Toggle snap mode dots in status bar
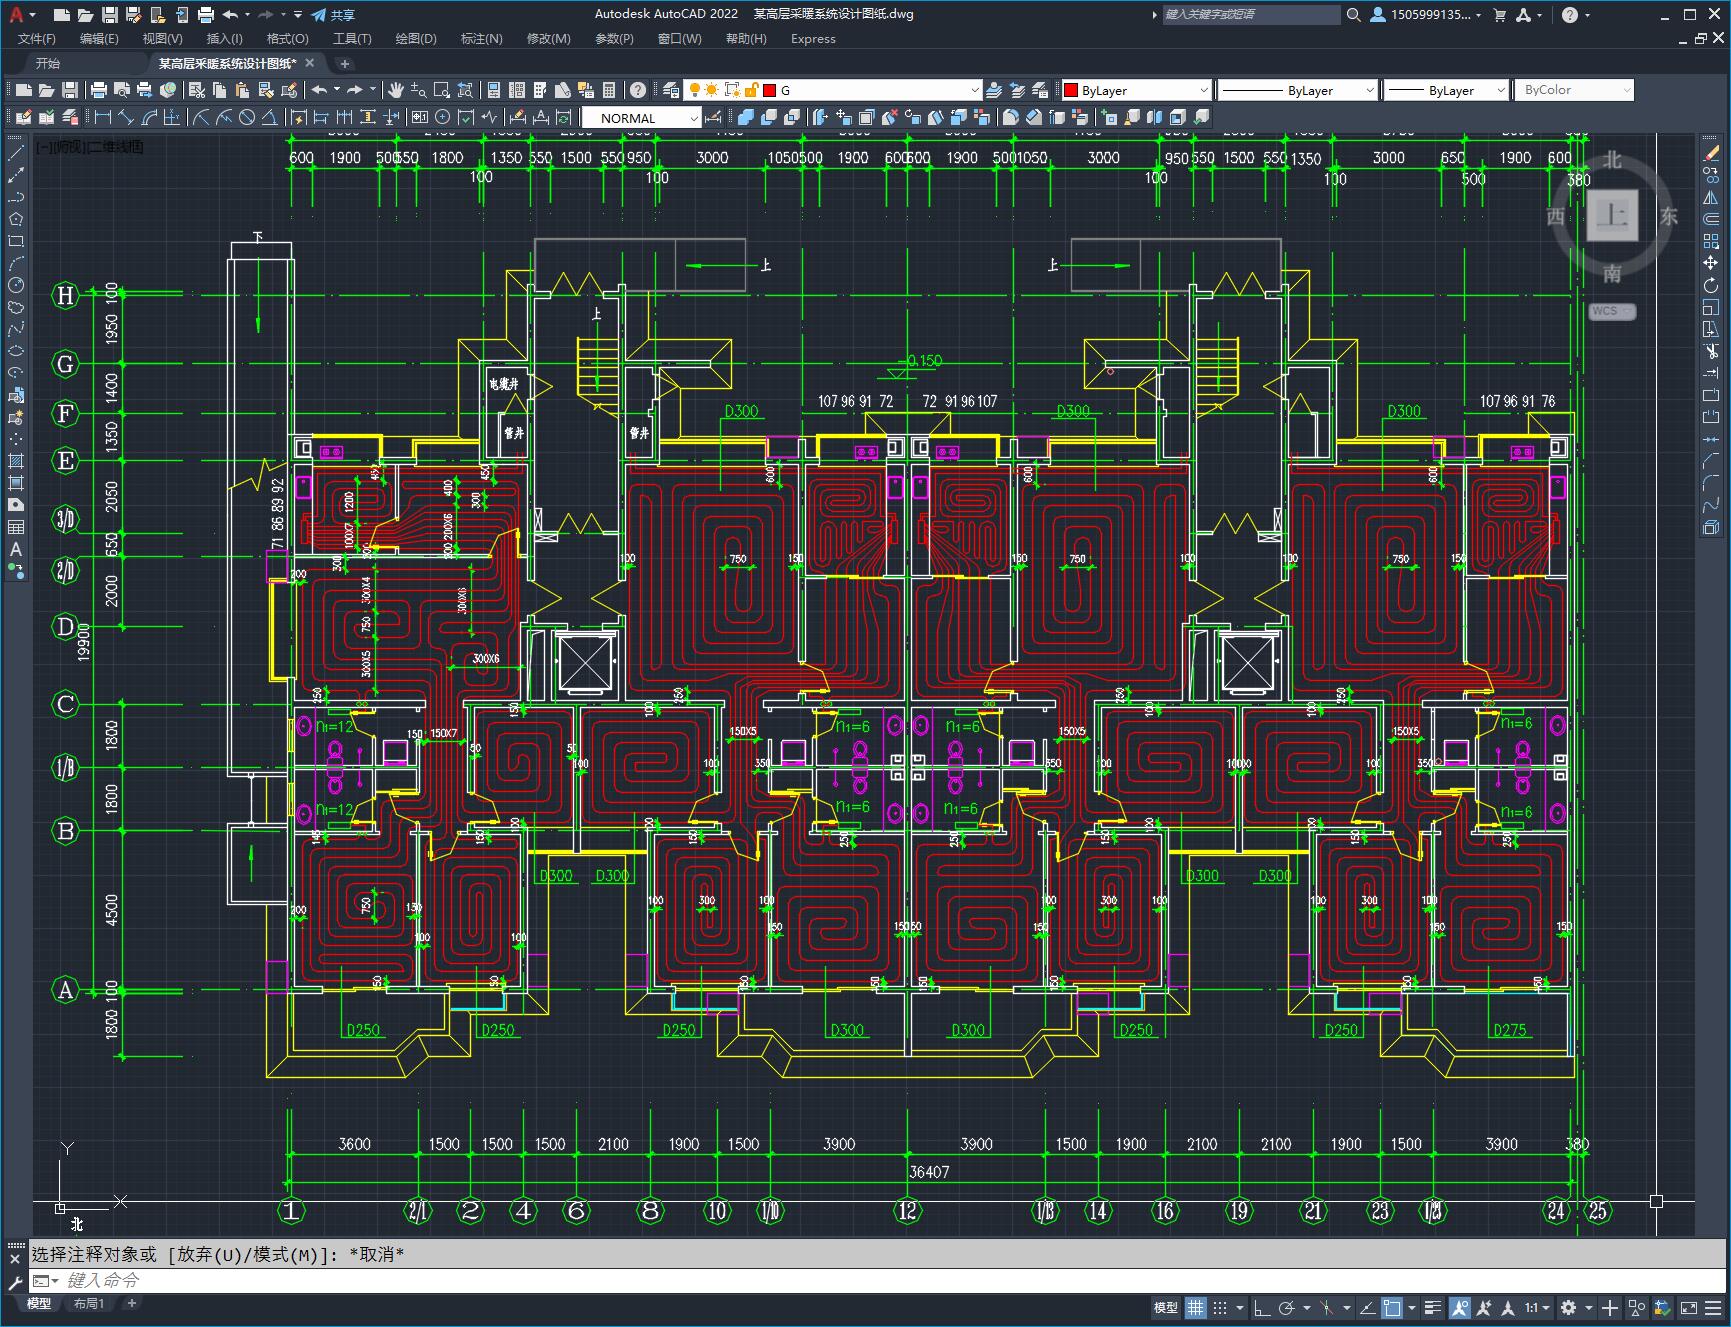This screenshot has width=1731, height=1327. [x=1219, y=1307]
